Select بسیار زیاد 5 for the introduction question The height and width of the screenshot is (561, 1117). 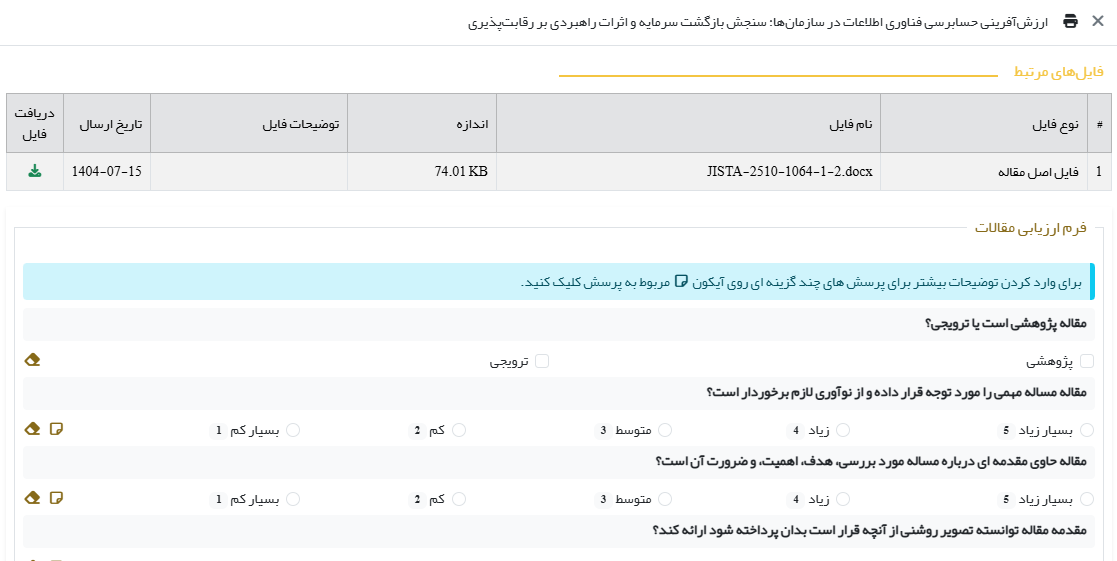(1087, 499)
